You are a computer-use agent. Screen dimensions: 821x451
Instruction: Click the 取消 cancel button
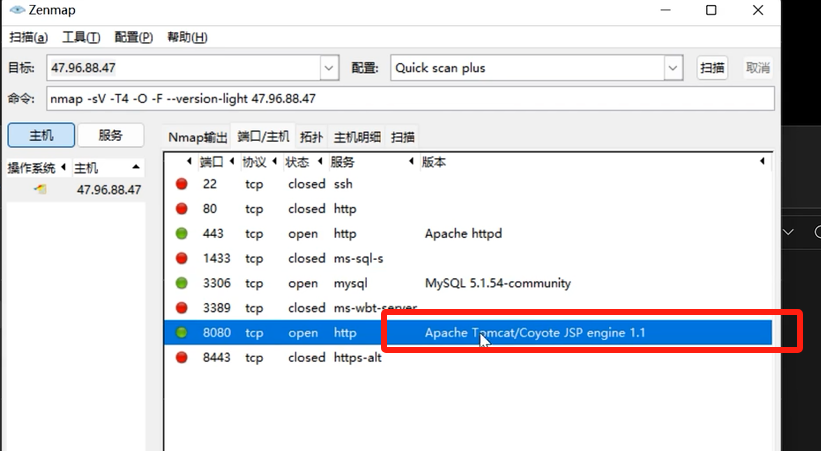(758, 68)
